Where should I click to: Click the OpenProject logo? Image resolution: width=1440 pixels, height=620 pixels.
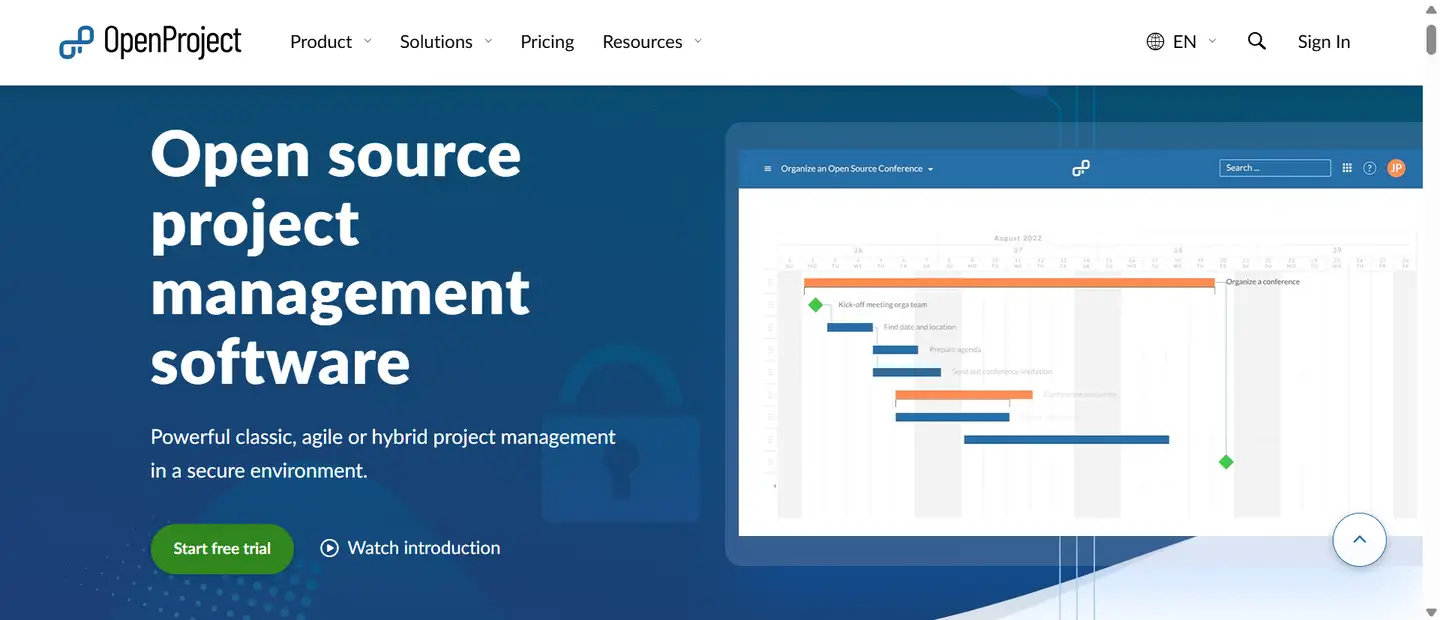(x=150, y=42)
